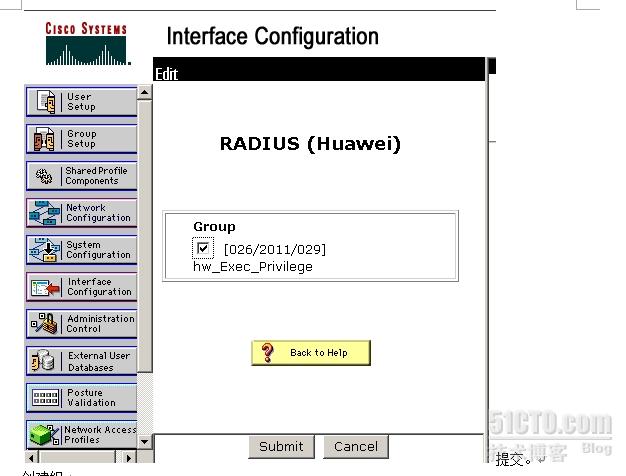This screenshot has height=476, width=626.
Task: Open Network Configuration section
Action: pyautogui.click(x=81, y=213)
